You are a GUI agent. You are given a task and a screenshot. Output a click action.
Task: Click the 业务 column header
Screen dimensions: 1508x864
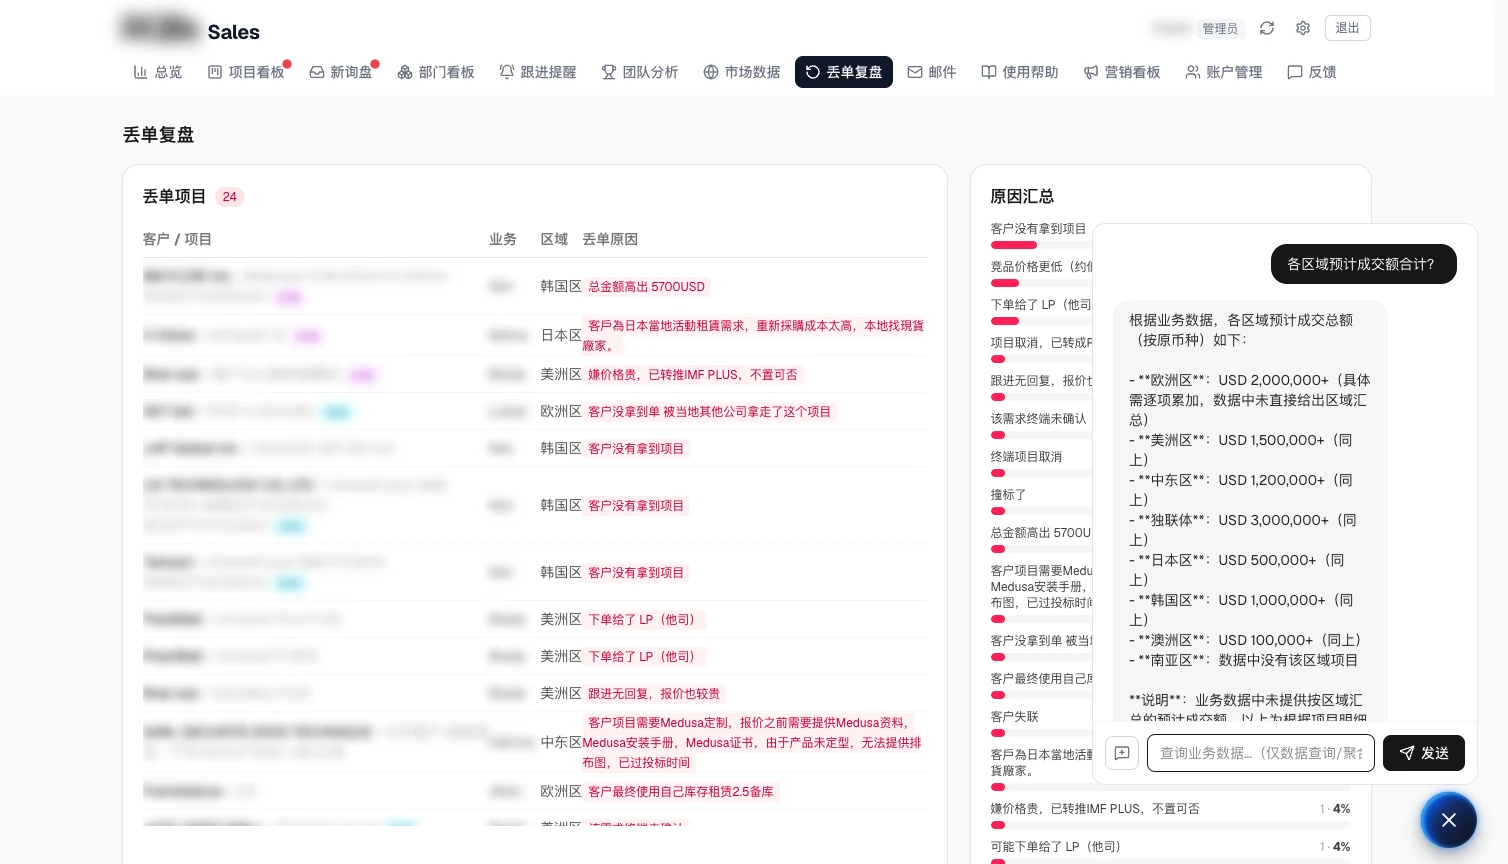pyautogui.click(x=503, y=240)
